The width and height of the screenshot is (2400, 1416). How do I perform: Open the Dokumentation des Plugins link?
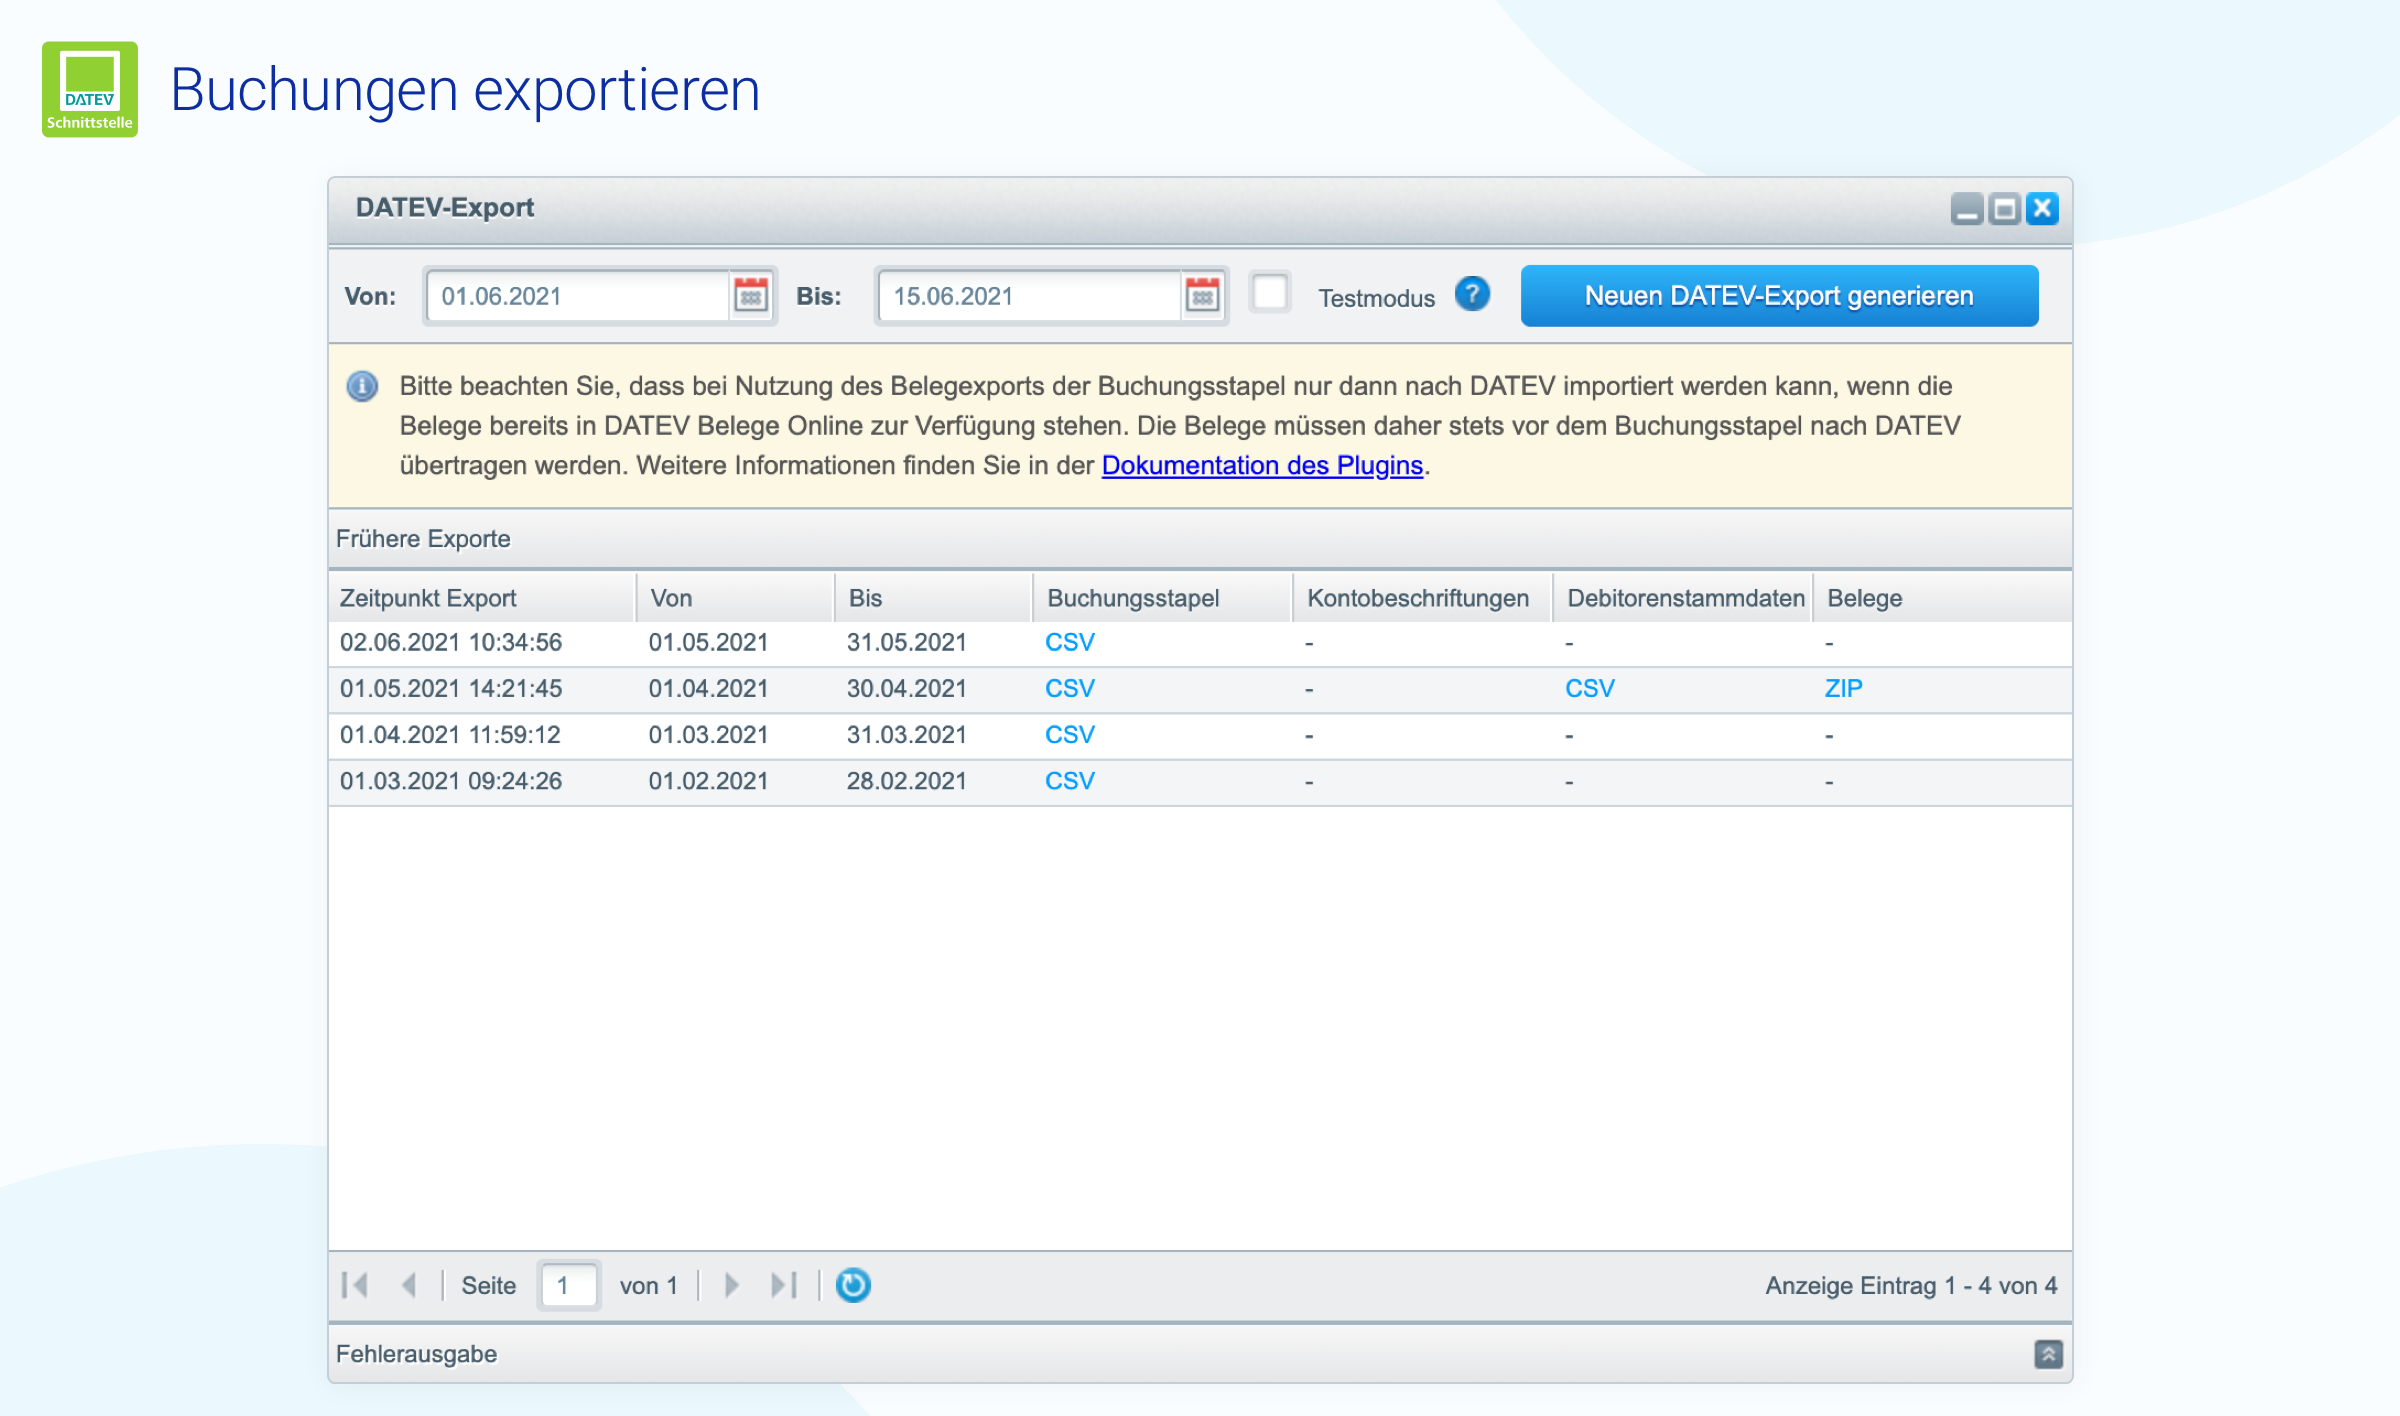[x=1262, y=465]
